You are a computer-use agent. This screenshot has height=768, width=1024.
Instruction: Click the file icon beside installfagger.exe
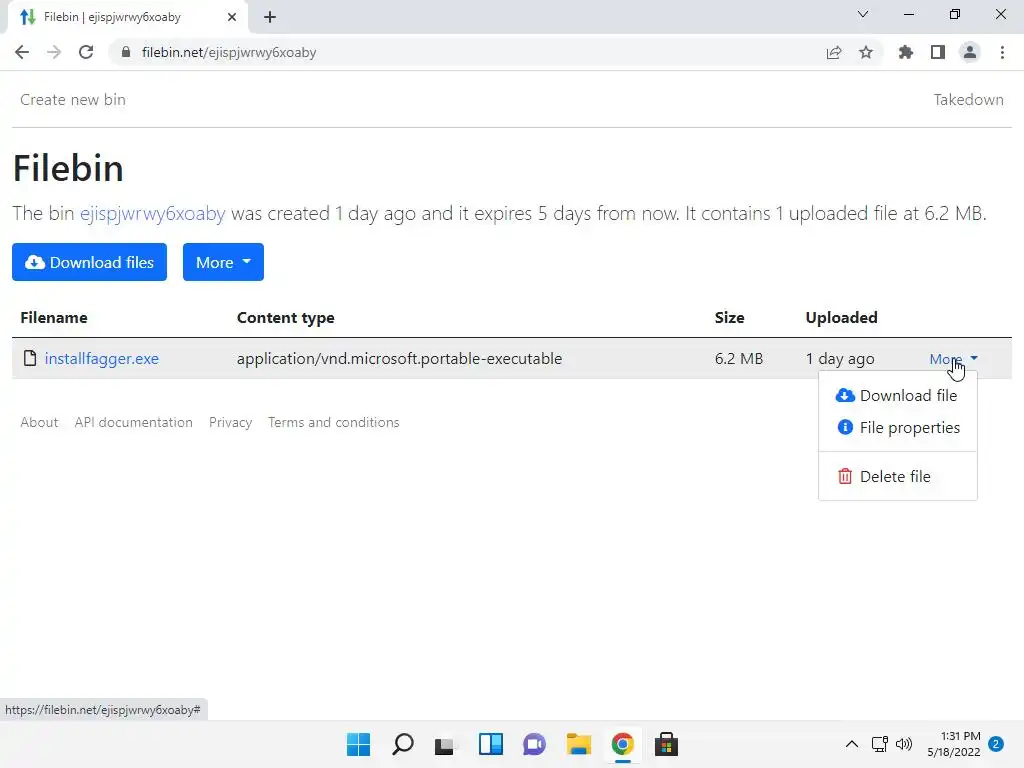click(30, 358)
